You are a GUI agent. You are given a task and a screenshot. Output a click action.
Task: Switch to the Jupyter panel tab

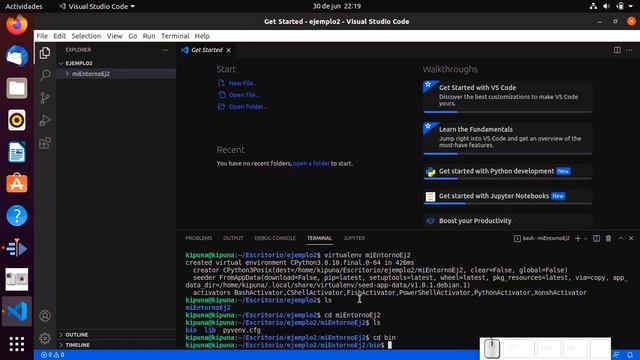pyautogui.click(x=354, y=238)
